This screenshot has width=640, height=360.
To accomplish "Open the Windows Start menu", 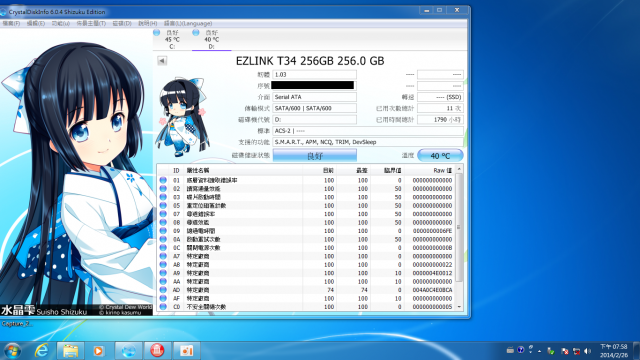I will click(x=12, y=351).
